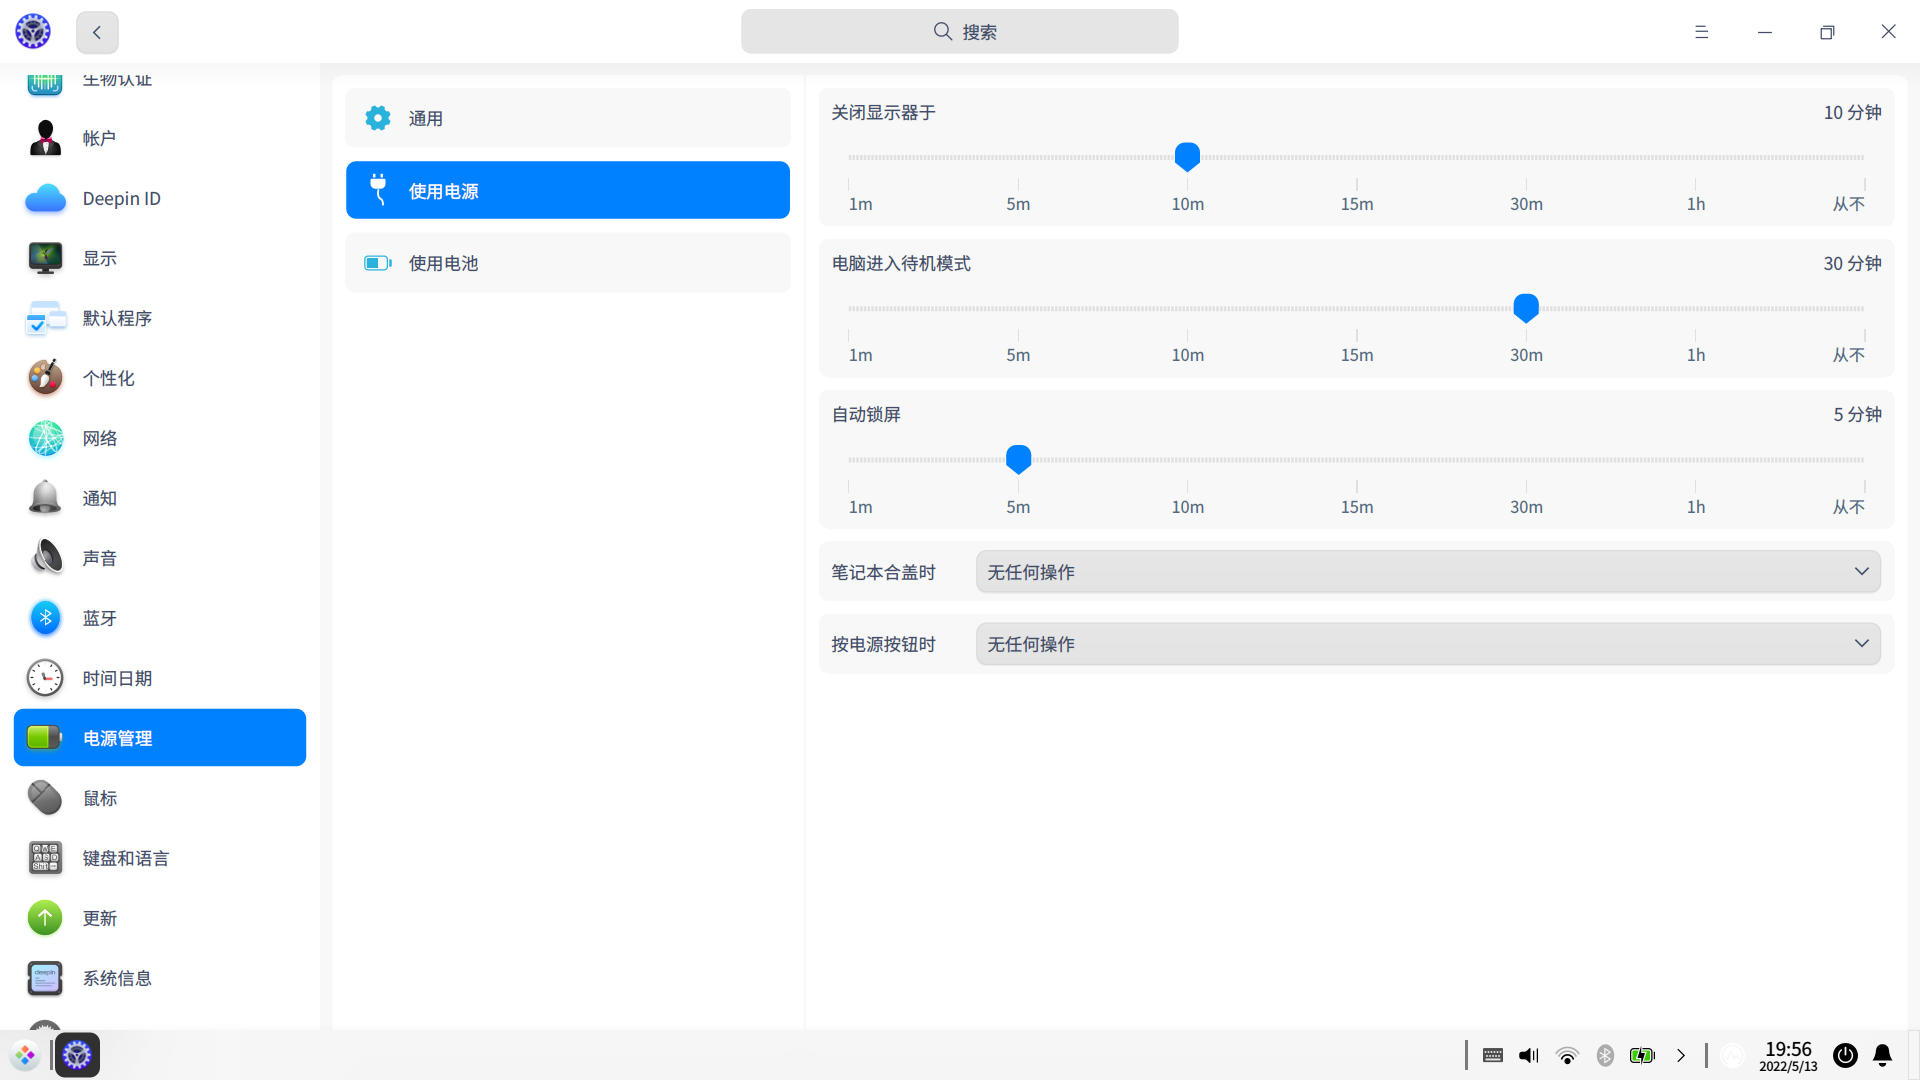Open the 按电源按钮时 action dropdown
The image size is (1920, 1080).
coord(1428,643)
